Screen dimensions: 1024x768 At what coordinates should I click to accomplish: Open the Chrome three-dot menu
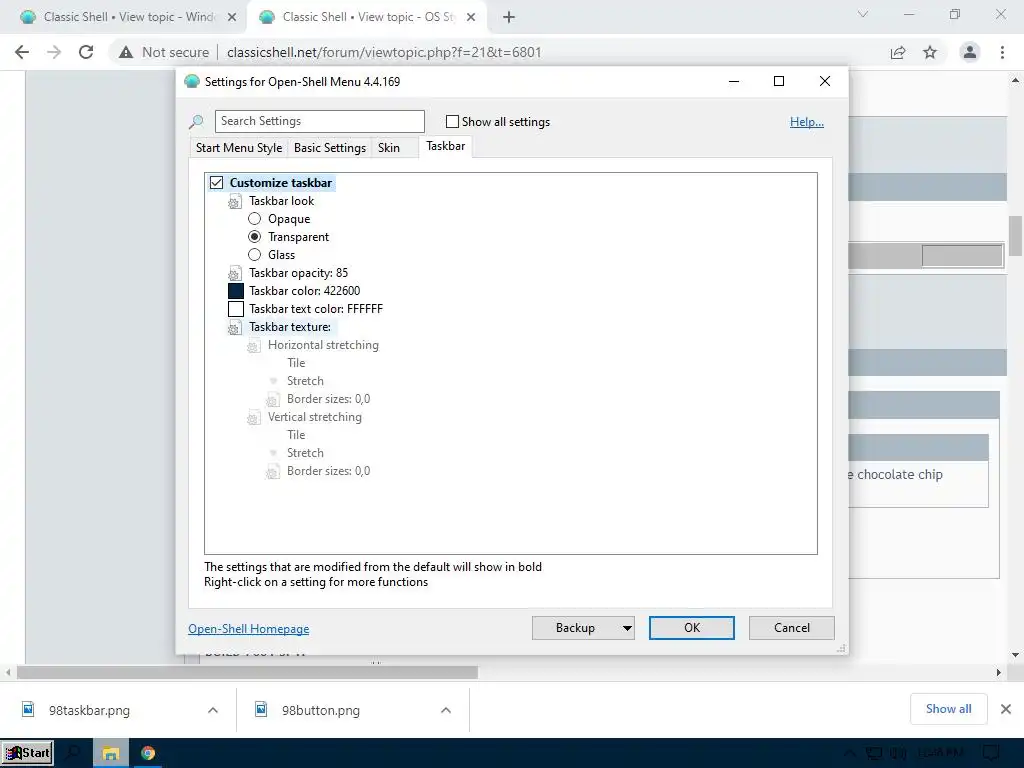tap(1002, 52)
